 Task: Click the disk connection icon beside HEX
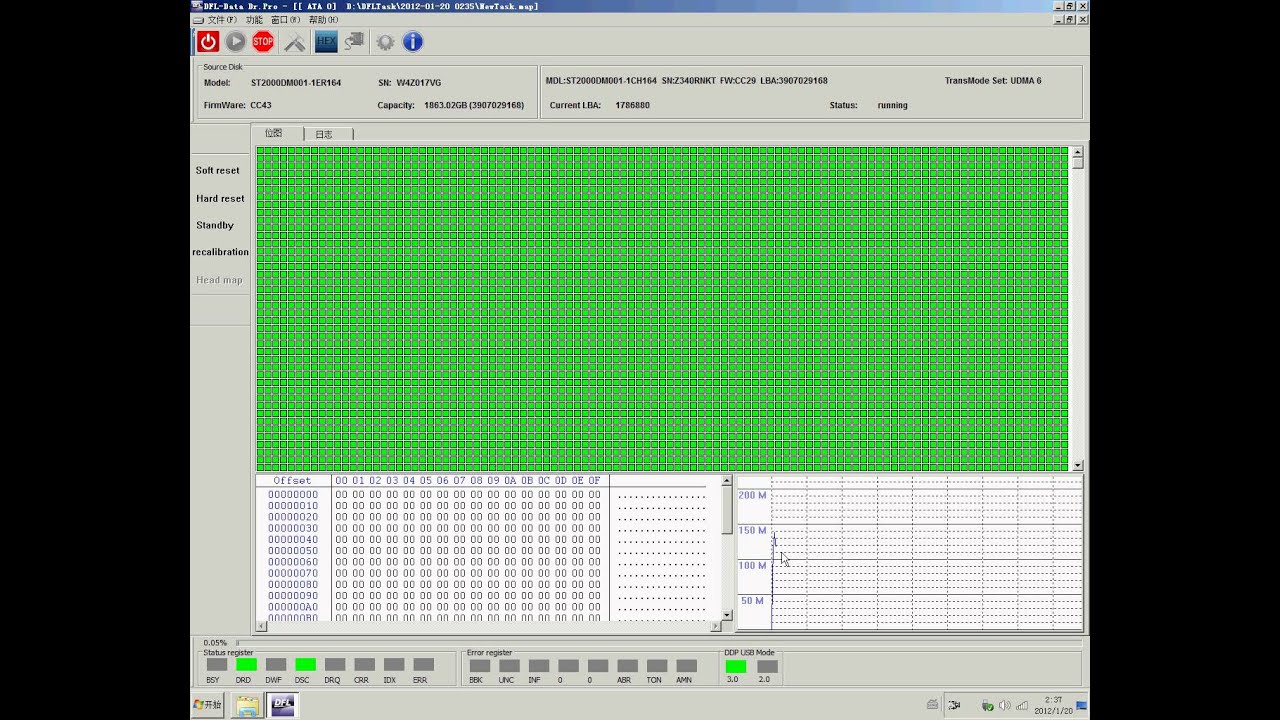tap(354, 41)
